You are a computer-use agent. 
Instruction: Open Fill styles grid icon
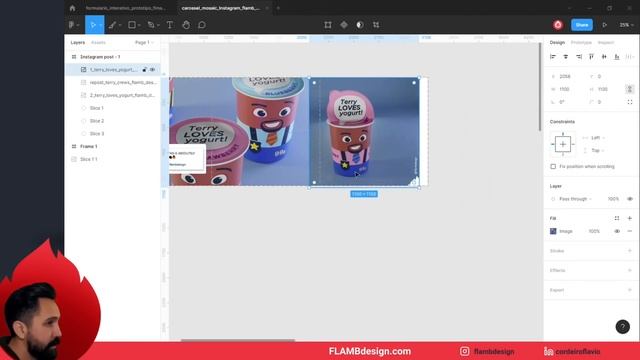(x=617, y=218)
